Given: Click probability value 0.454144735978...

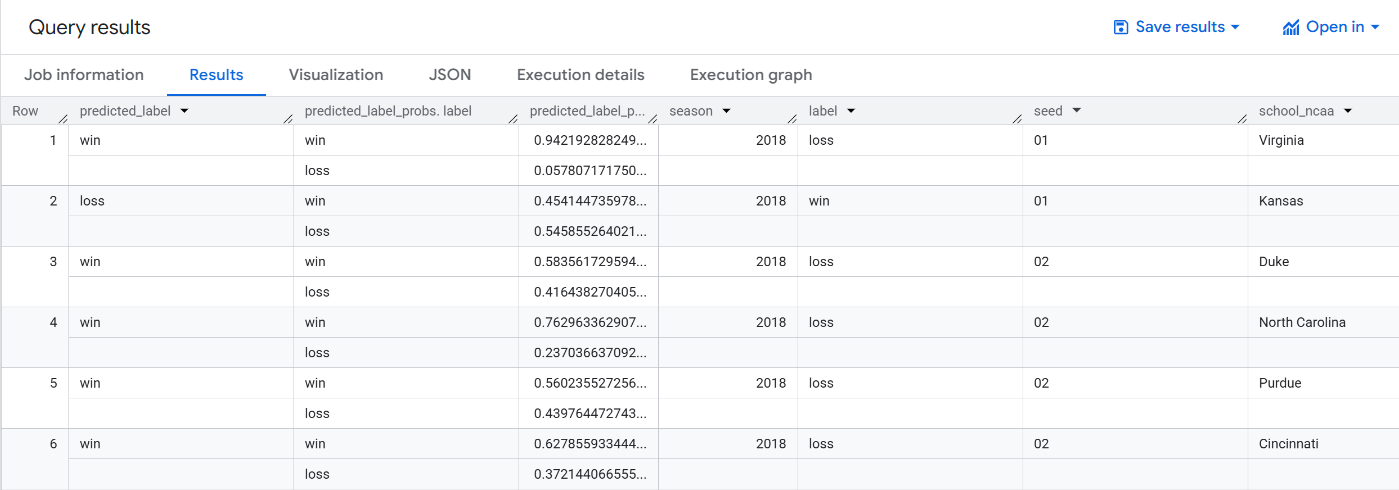Looking at the screenshot, I should 588,201.
